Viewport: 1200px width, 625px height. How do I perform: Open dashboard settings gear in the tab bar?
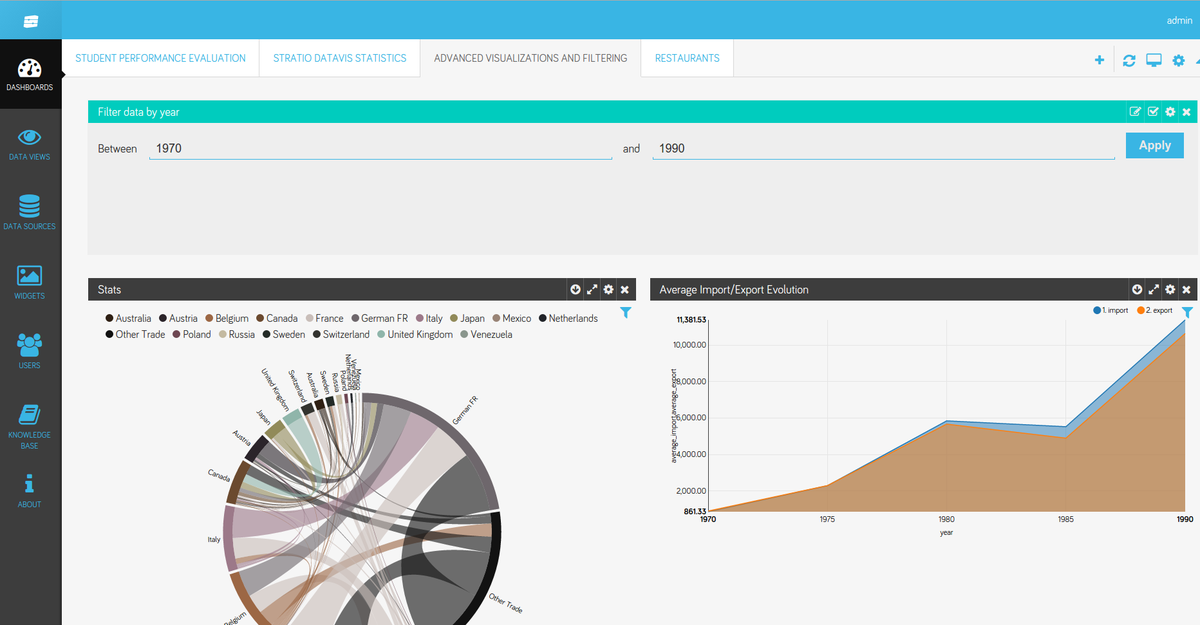(x=1179, y=60)
